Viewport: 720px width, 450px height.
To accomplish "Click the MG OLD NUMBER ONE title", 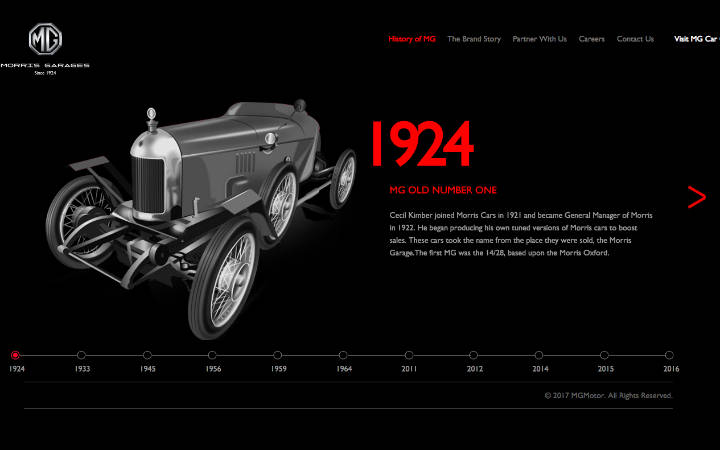I will click(443, 190).
